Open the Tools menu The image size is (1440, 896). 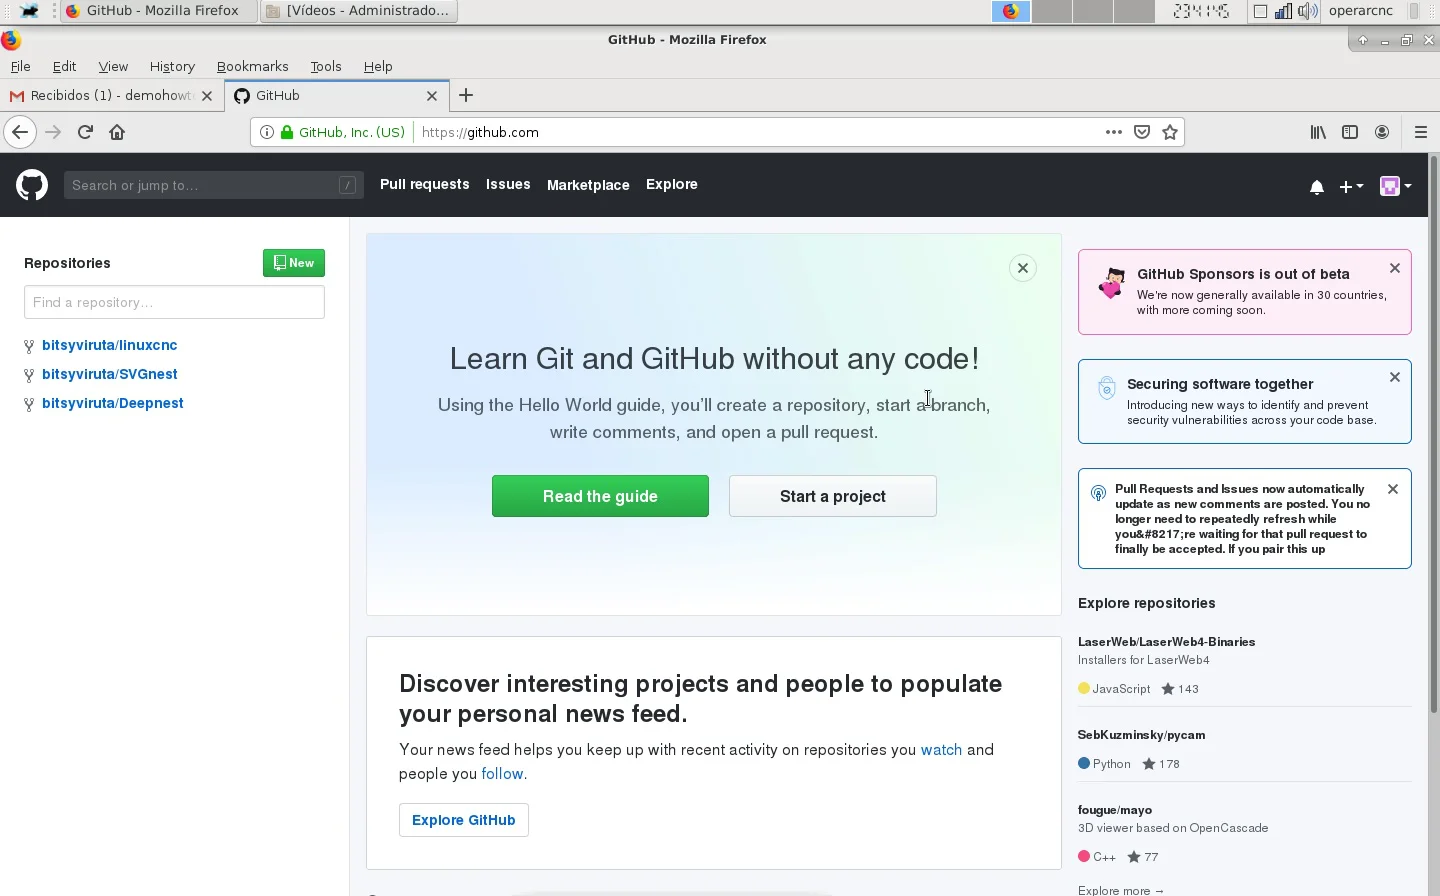coord(326,66)
